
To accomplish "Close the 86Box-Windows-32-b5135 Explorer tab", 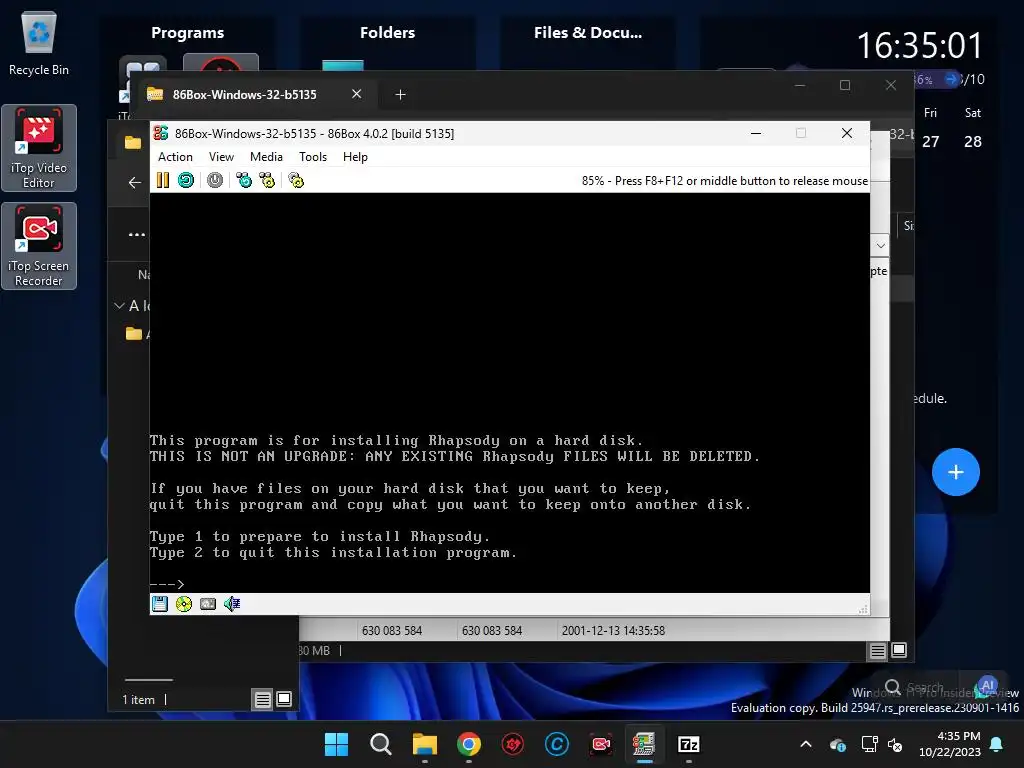I will click(357, 94).
